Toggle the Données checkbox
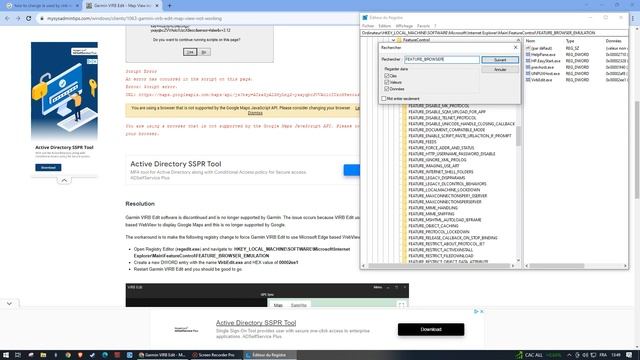Image resolution: width=640 pixels, height=360 pixels. tap(387, 89)
